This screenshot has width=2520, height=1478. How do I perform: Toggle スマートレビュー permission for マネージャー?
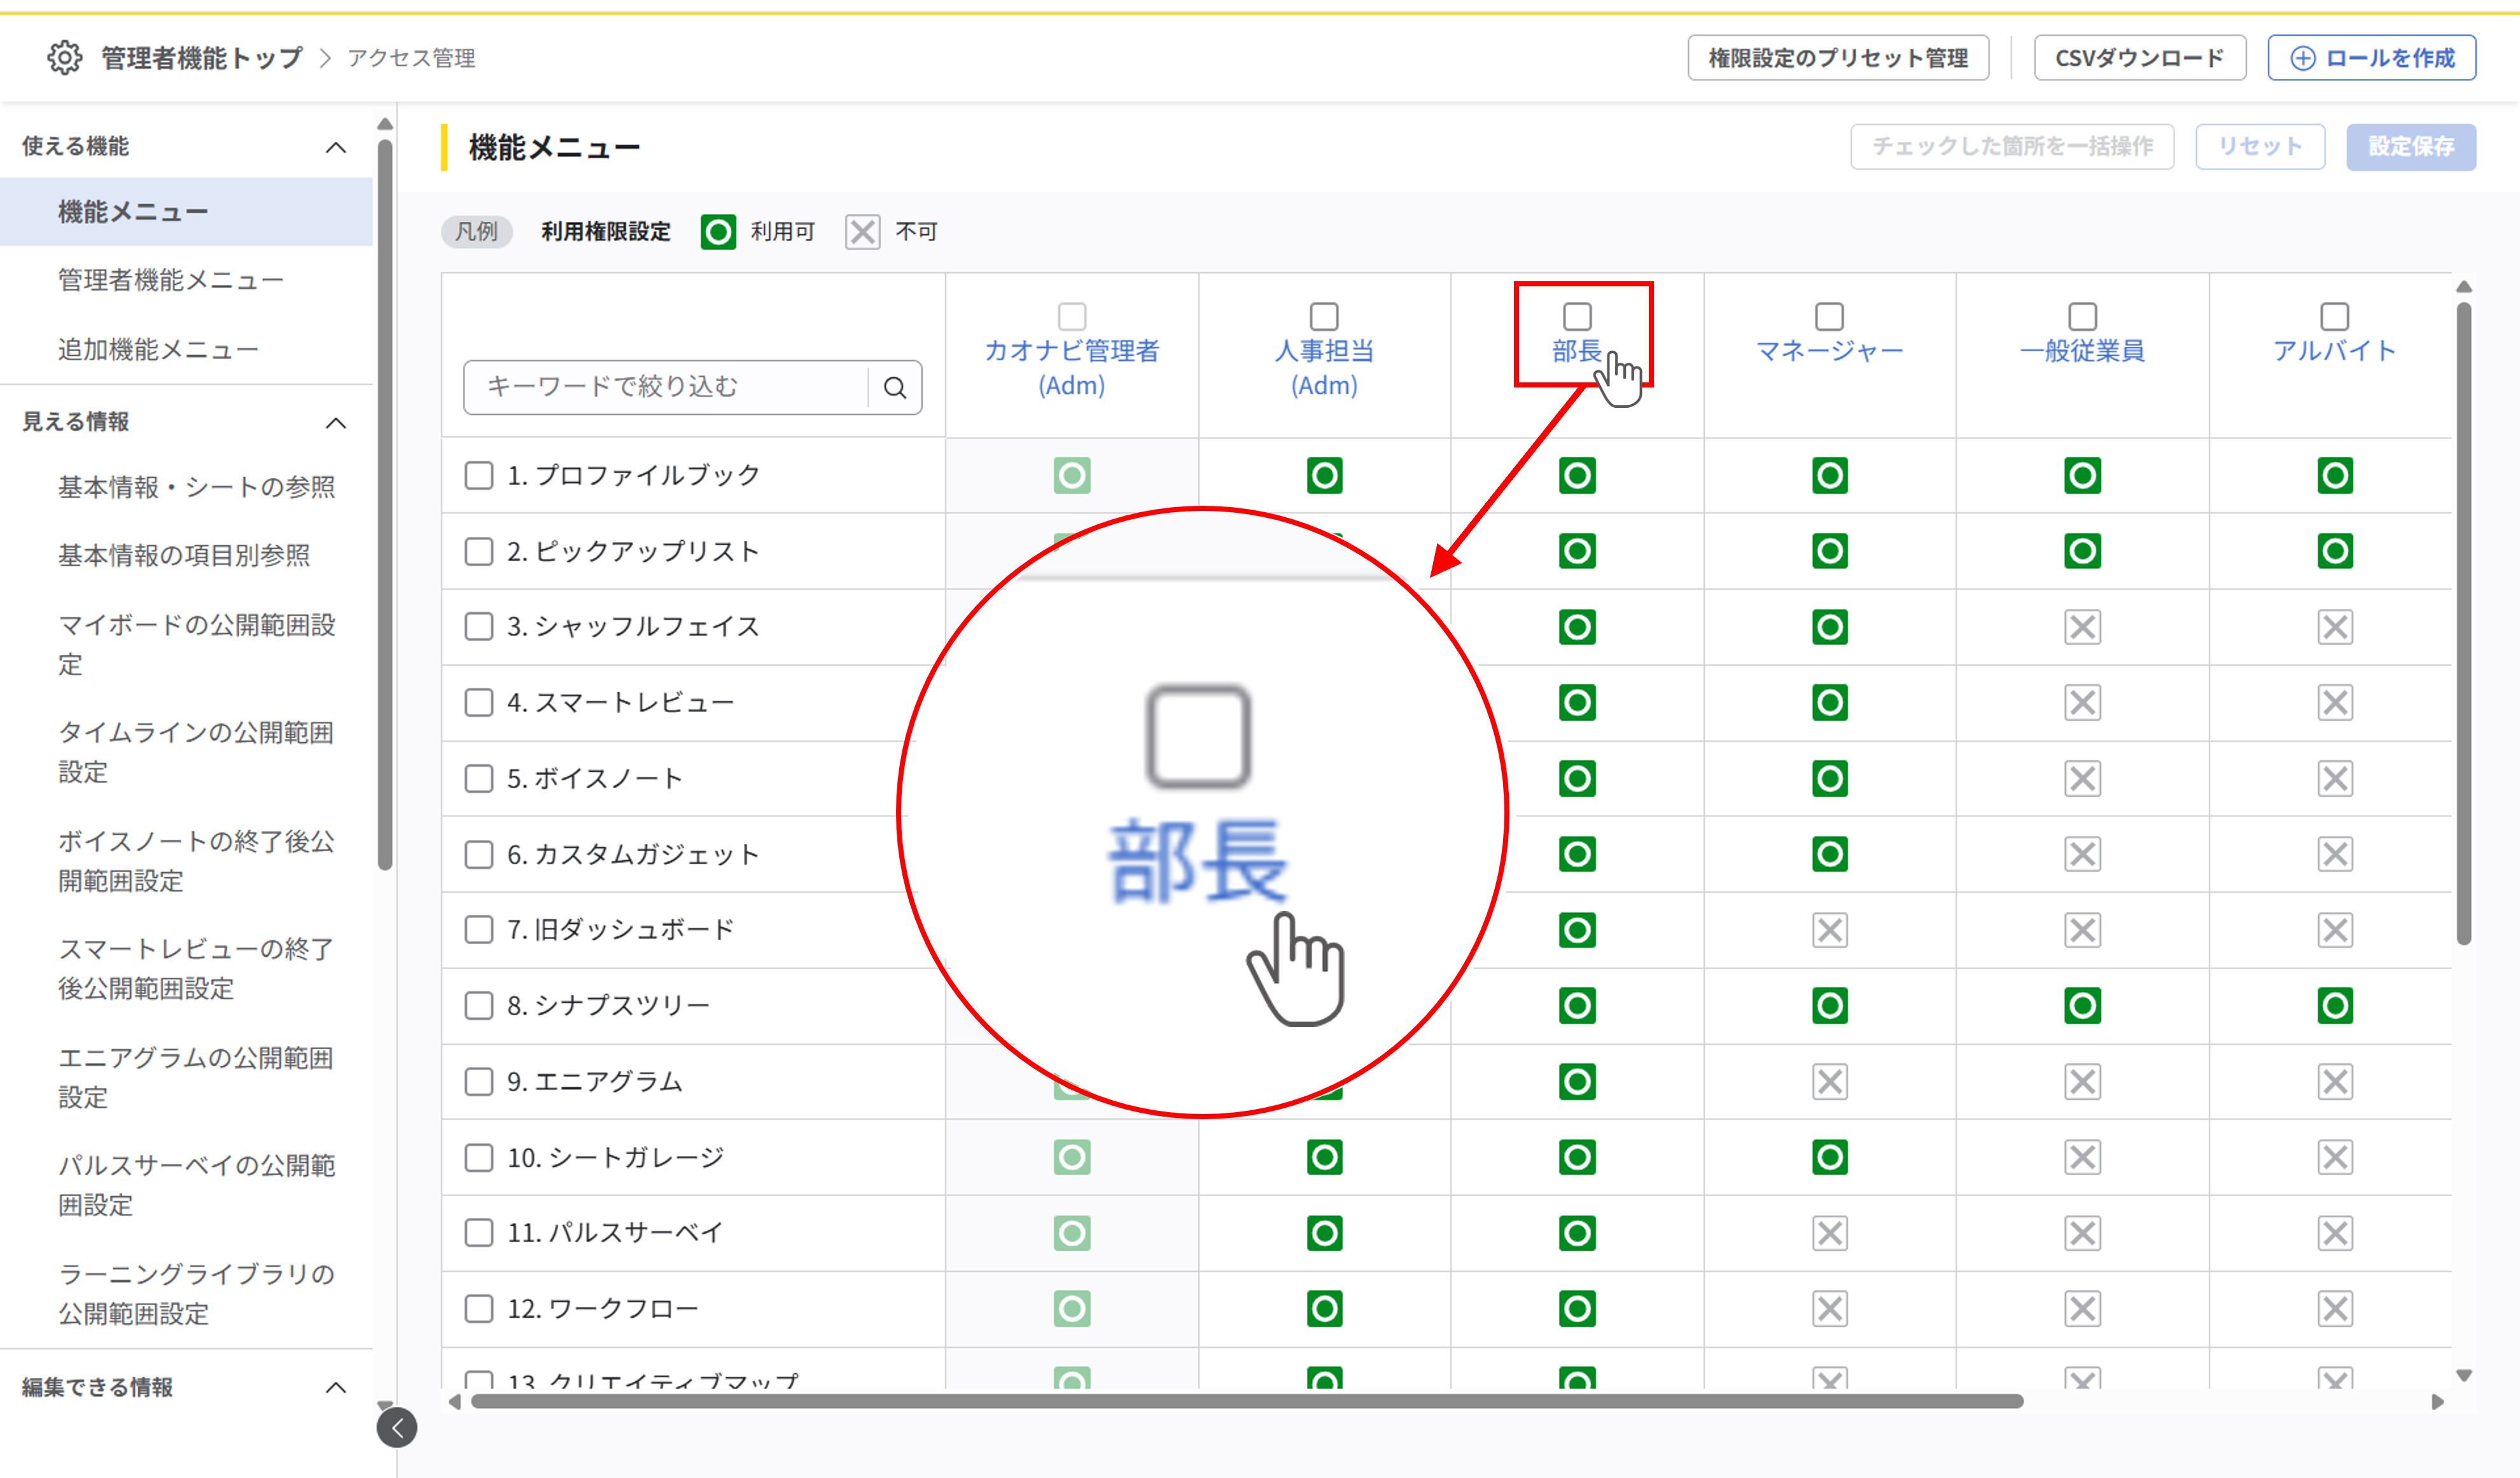(x=1830, y=703)
